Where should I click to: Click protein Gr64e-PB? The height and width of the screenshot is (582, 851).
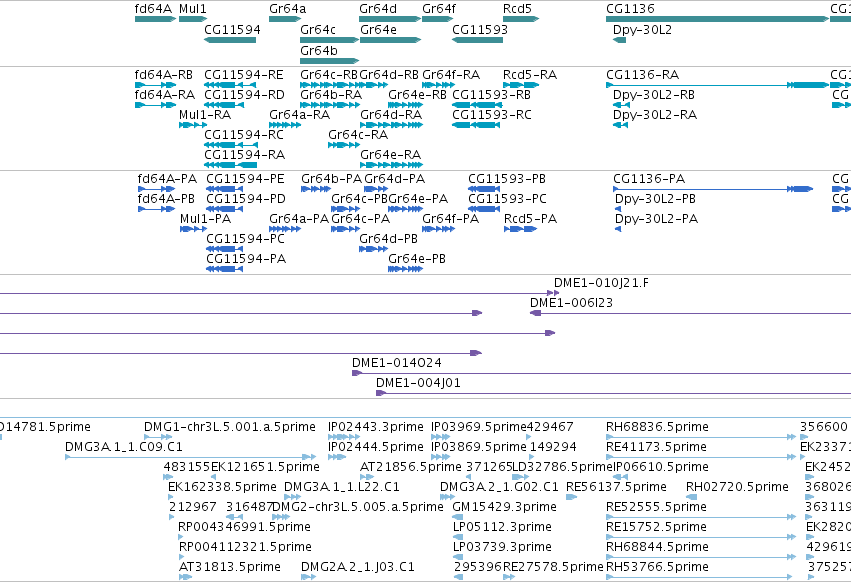pyautogui.click(x=405, y=269)
